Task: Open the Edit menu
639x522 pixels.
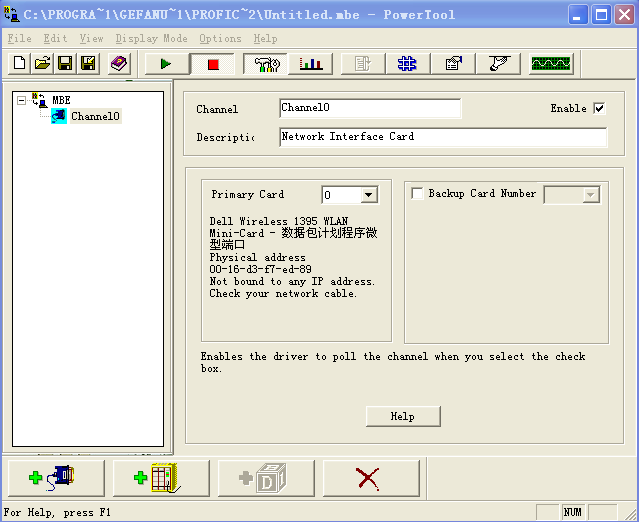Action: pos(55,39)
